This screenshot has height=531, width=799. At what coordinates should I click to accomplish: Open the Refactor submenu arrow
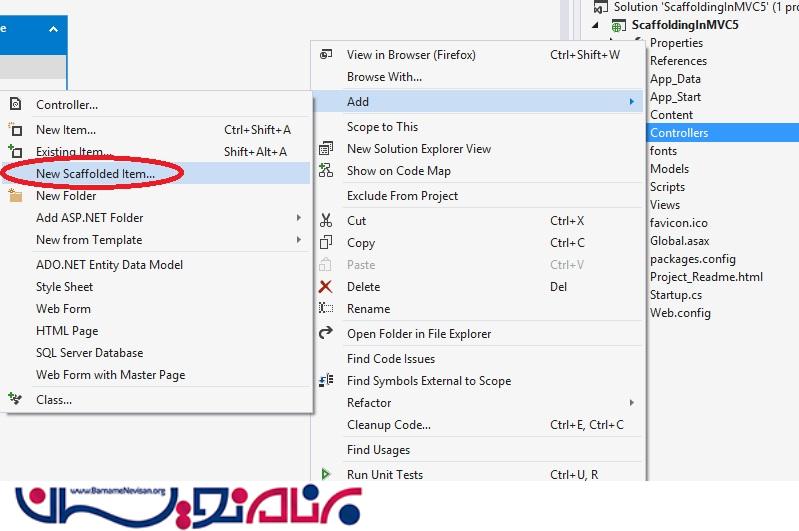(632, 403)
